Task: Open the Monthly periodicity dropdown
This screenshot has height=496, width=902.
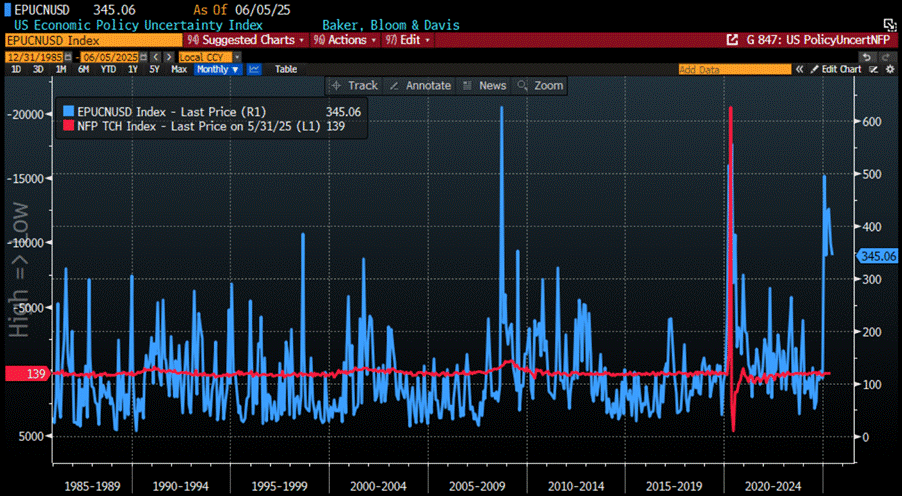Action: pos(218,69)
